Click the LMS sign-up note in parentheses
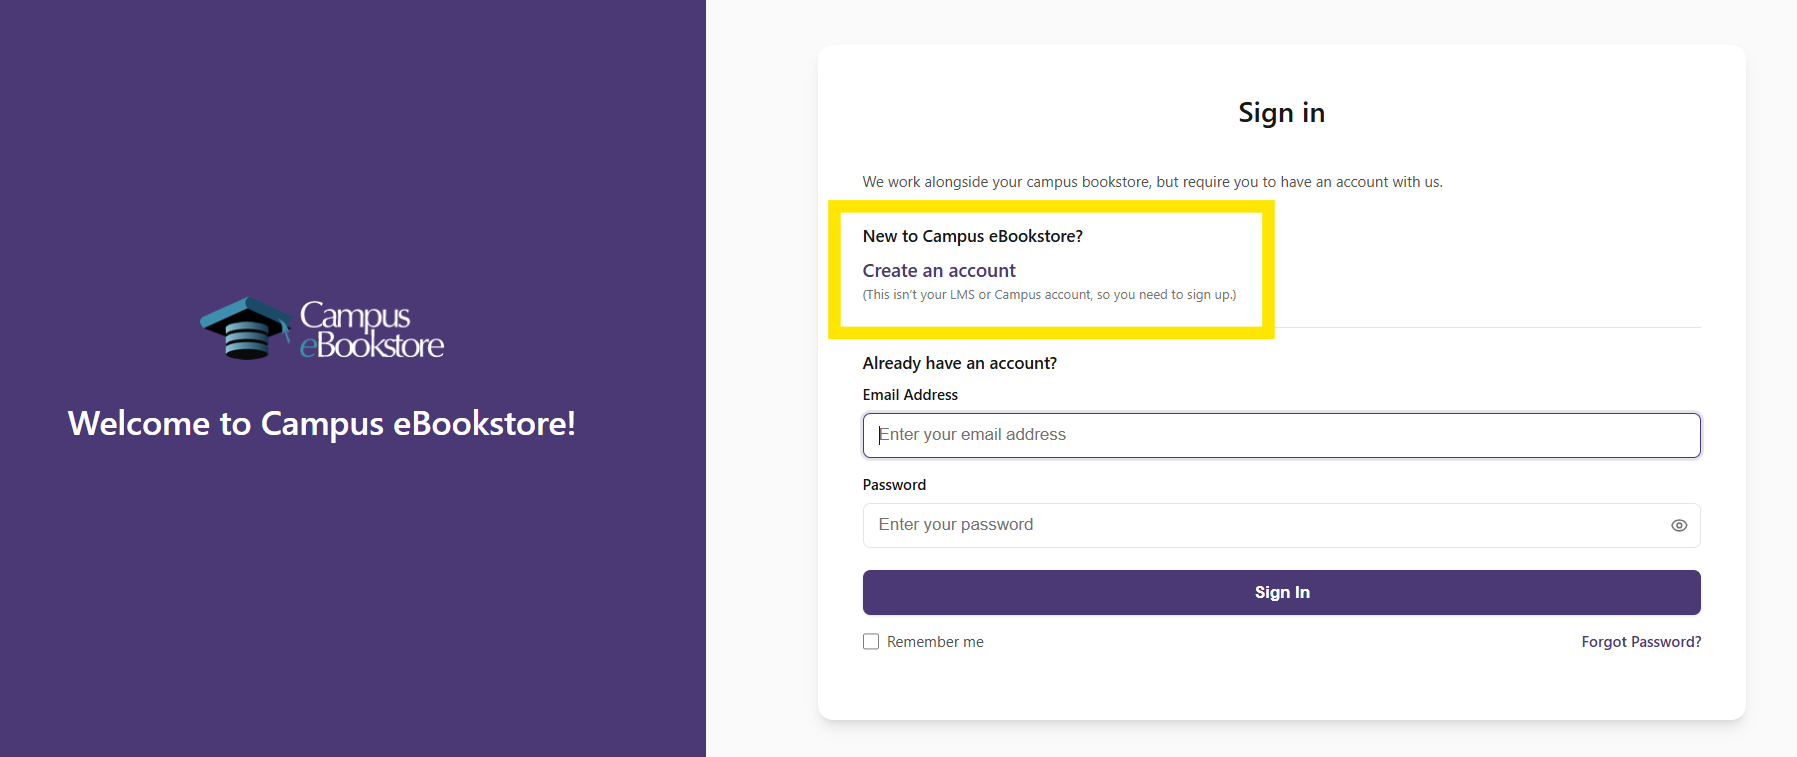 [x=1049, y=295]
